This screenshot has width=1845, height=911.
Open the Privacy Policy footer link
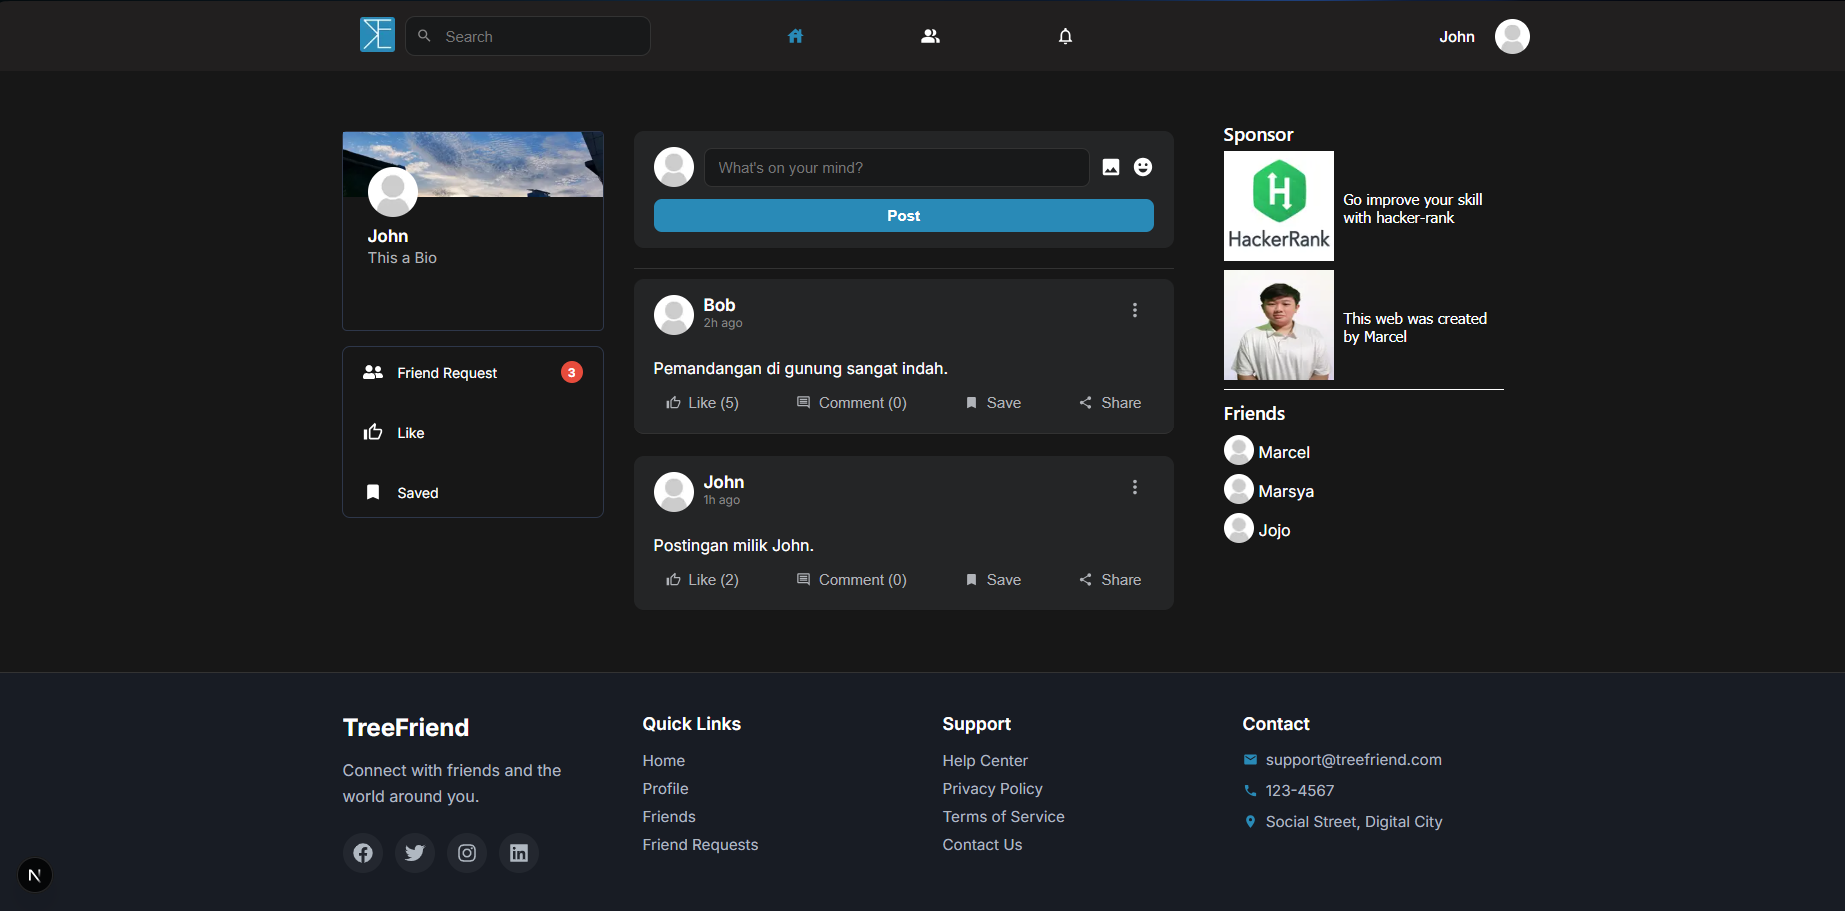(x=992, y=789)
